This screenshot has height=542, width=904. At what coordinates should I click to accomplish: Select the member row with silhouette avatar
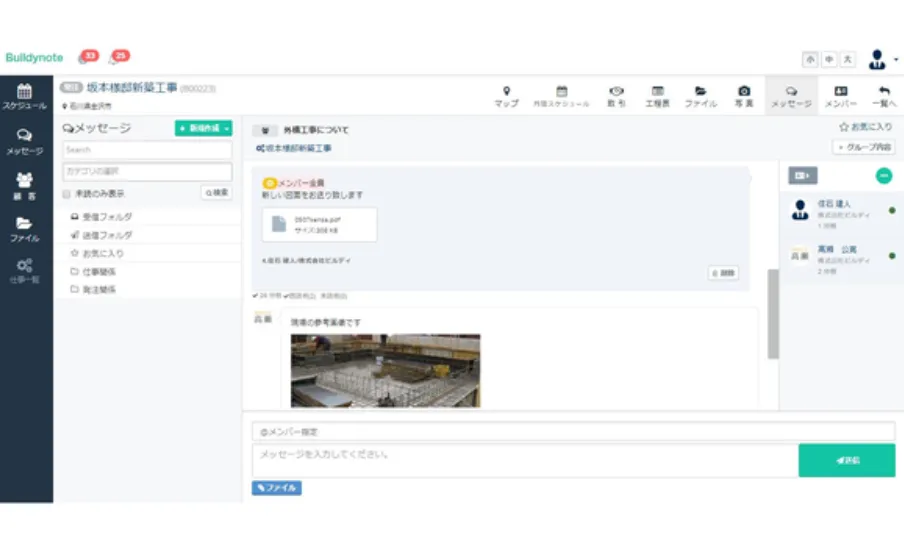(x=841, y=213)
